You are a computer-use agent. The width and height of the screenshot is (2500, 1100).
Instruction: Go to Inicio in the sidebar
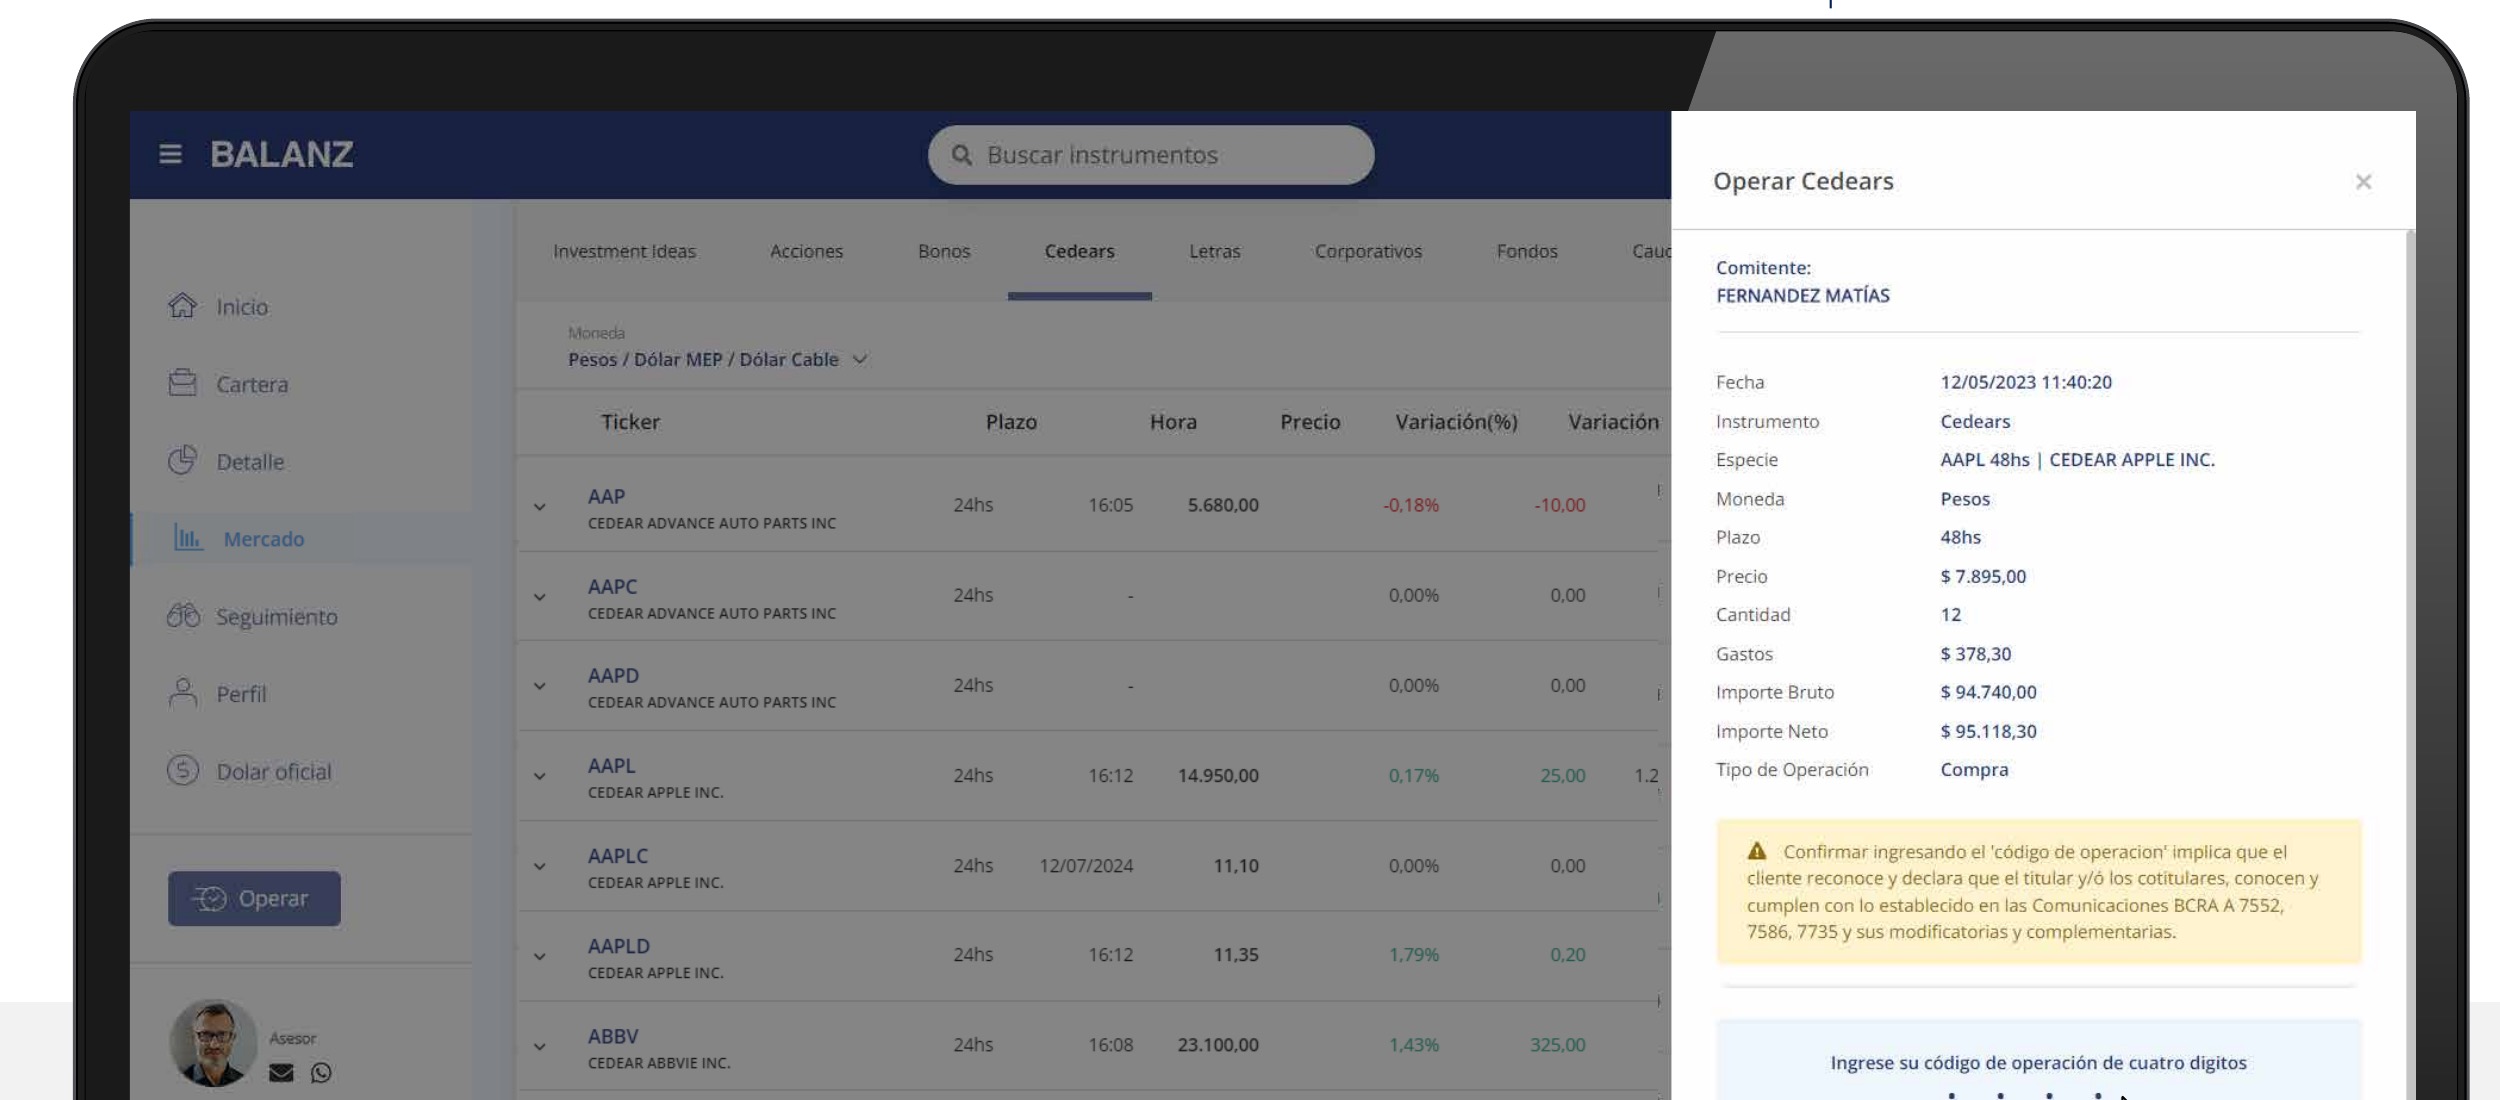[x=242, y=306]
